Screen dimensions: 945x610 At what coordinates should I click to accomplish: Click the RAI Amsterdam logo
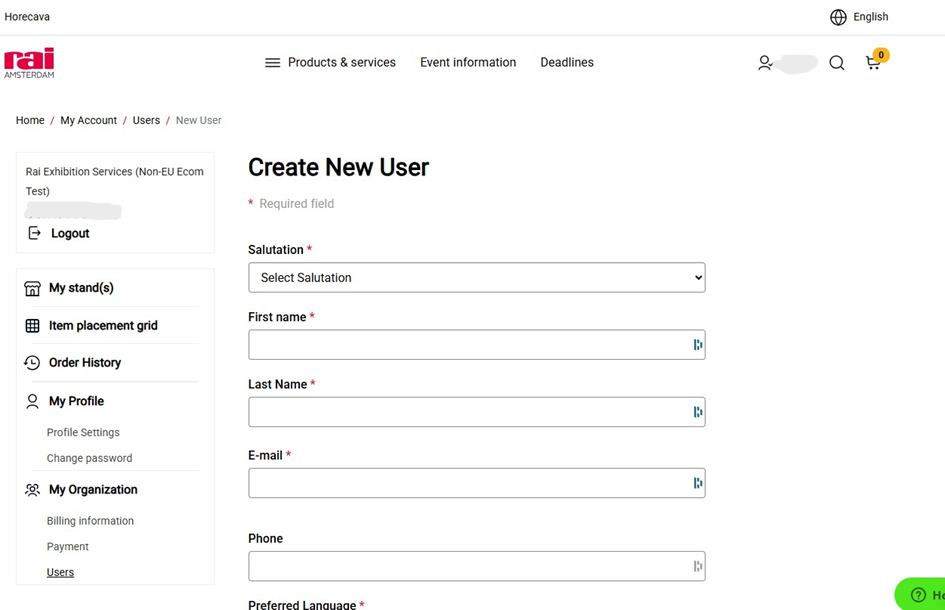pyautogui.click(x=29, y=63)
